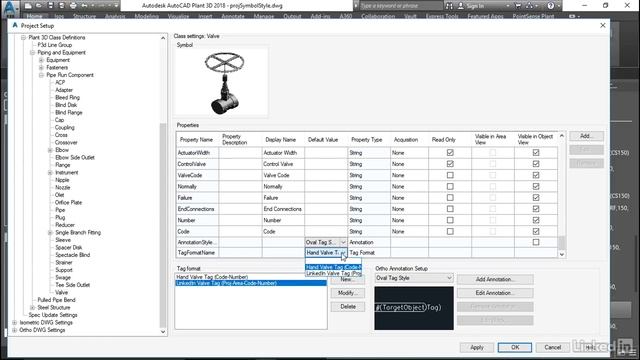The width and height of the screenshot is (640, 360).
Task: Click the Save icon in quick access toolbar
Action: pyautogui.click(x=51, y=6)
